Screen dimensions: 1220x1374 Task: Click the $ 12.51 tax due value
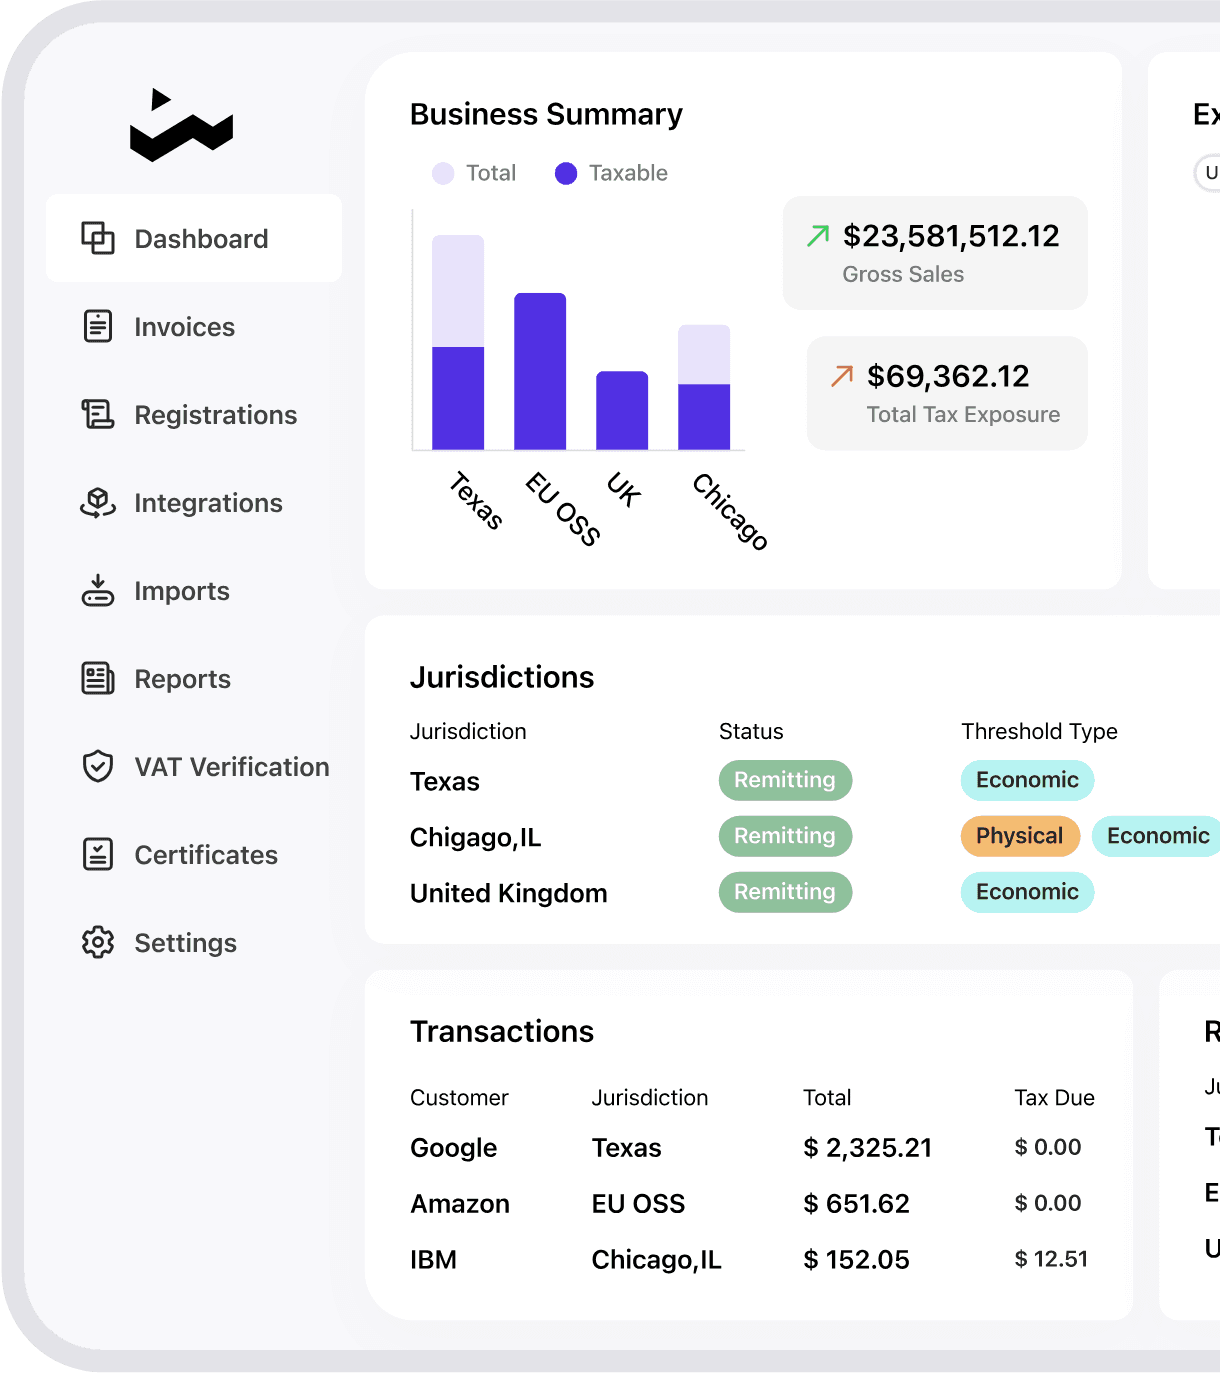pyautogui.click(x=1051, y=1259)
